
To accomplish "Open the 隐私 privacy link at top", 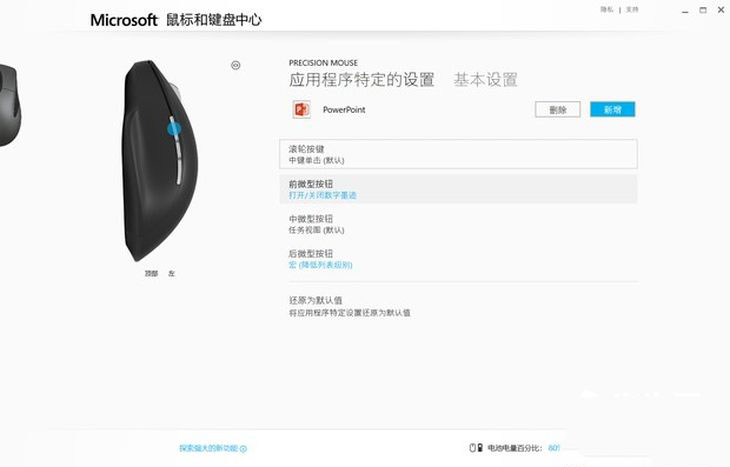I will (x=606, y=9).
